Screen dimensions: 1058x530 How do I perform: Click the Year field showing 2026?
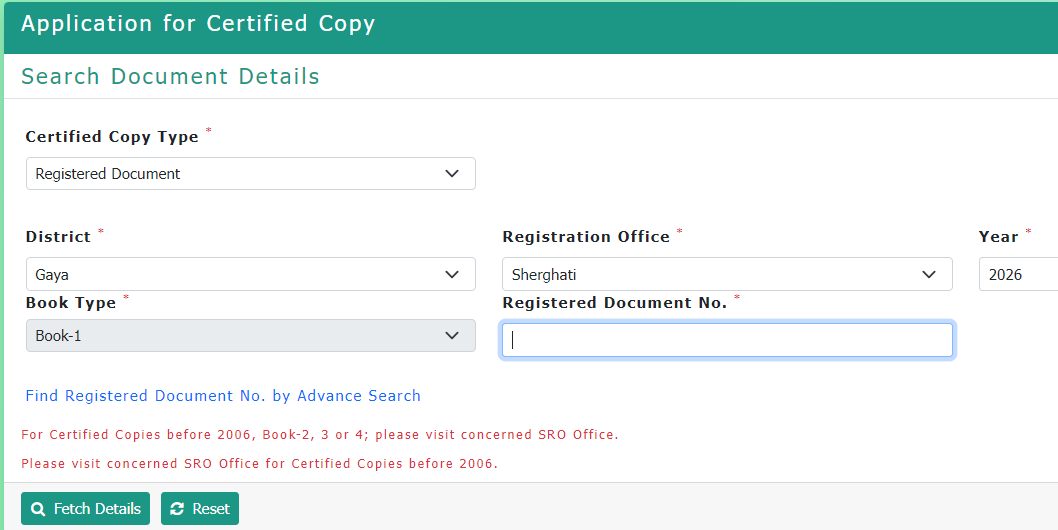tap(1018, 274)
